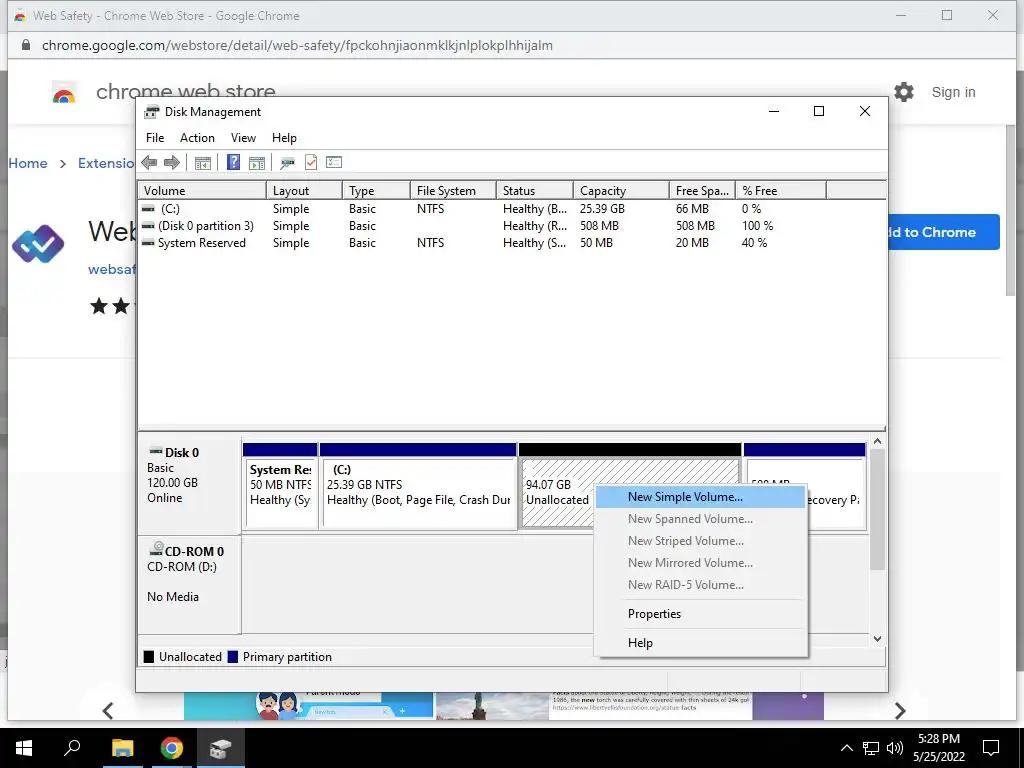Click the taskbar clock showing 5:28 PM
1024x768 pixels.
938,748
